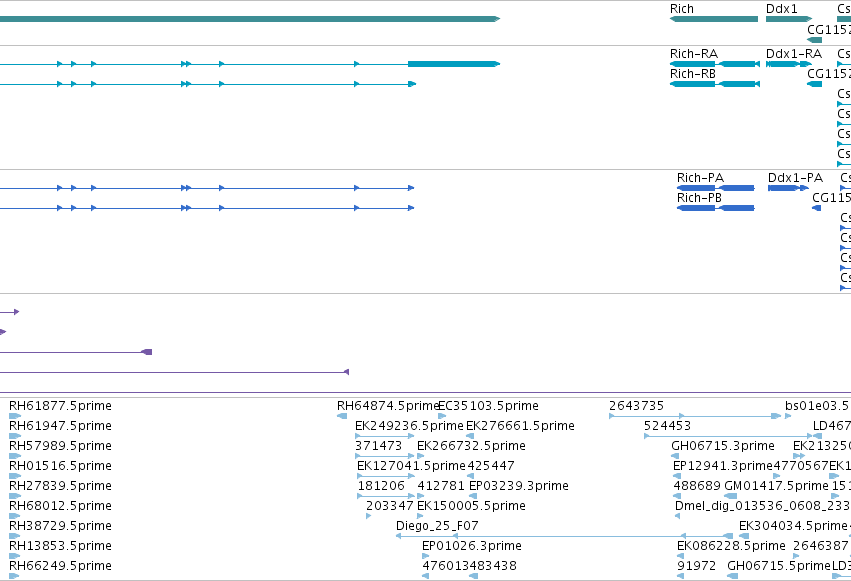The height and width of the screenshot is (581, 851).
Task: Click the thick exon block on first cyan transcript
Action: click(454, 64)
